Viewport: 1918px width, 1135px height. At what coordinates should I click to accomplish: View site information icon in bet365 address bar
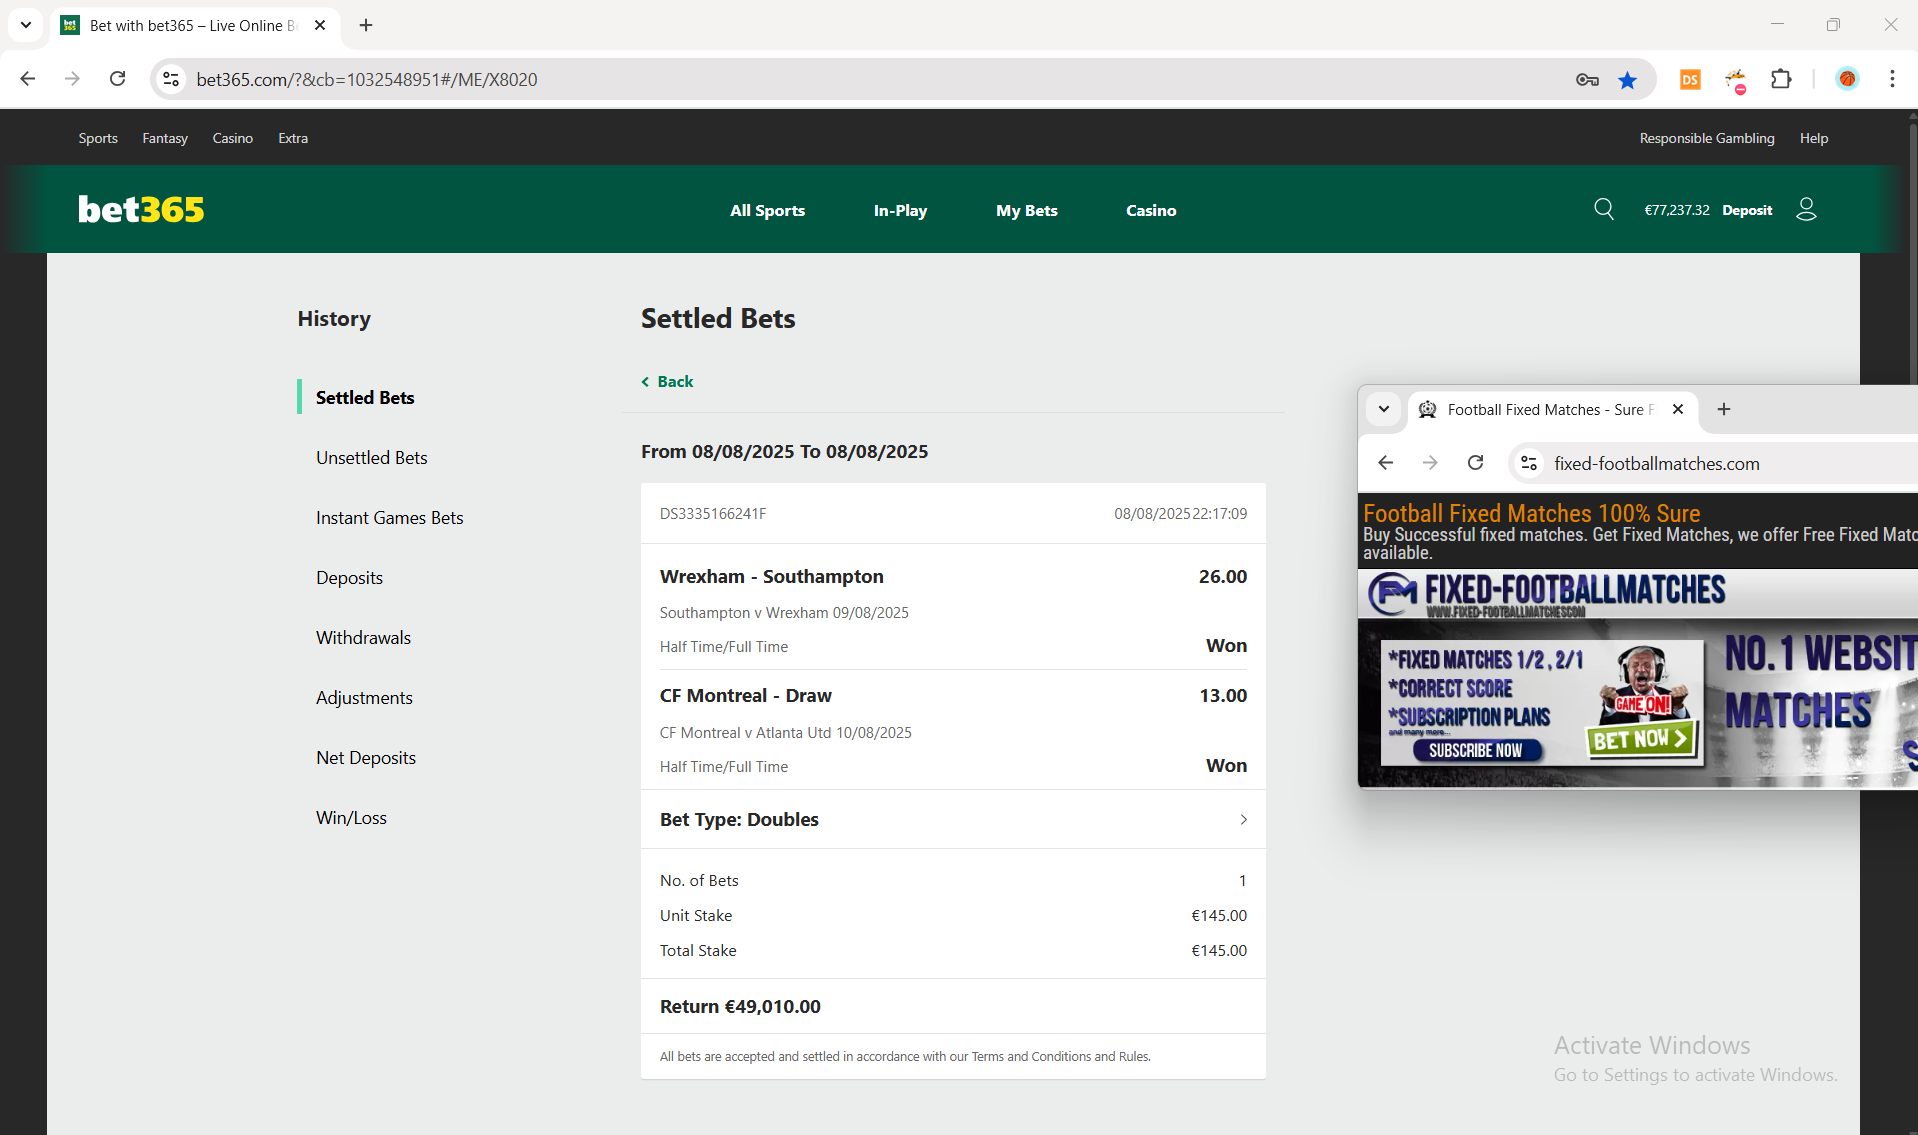(x=171, y=79)
